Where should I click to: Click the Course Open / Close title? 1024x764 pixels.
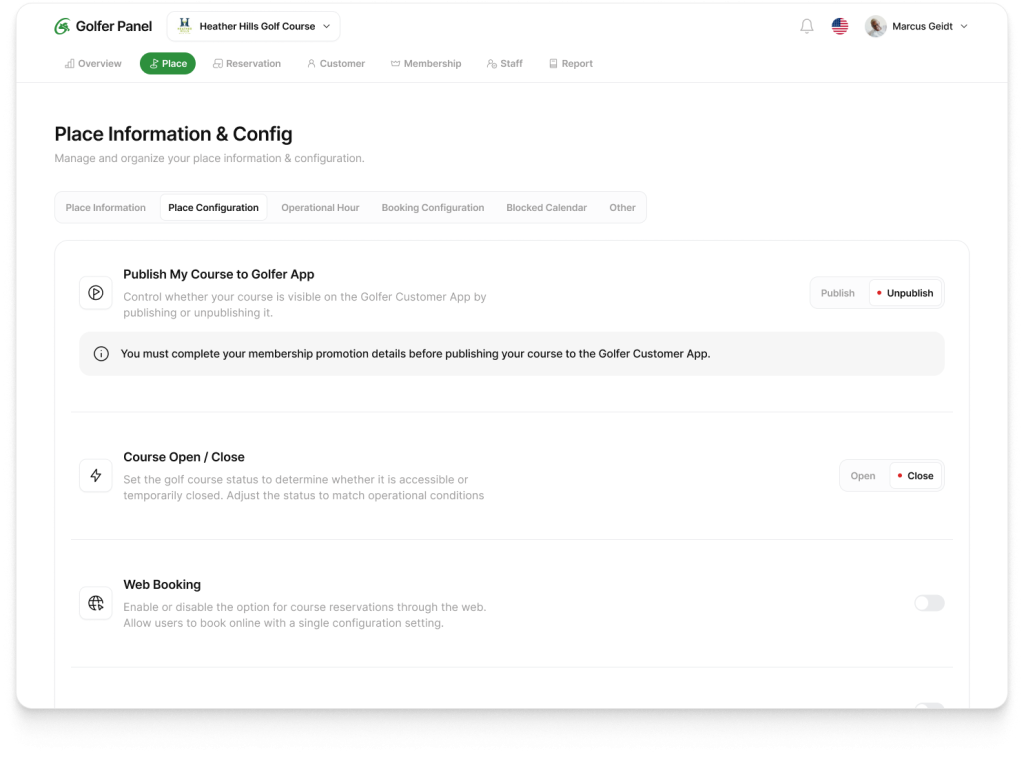tap(184, 457)
